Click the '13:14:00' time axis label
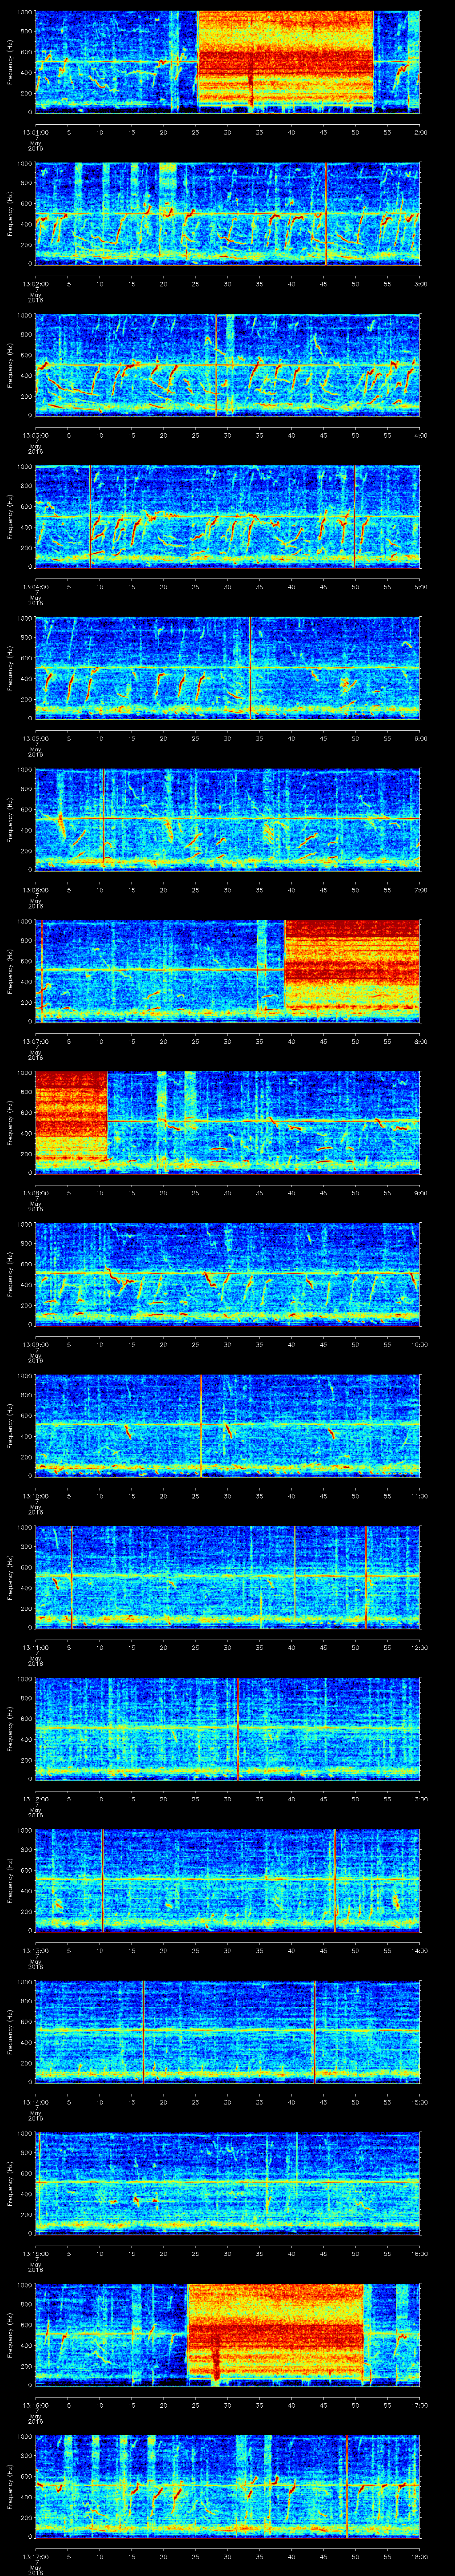 pyautogui.click(x=35, y=2101)
